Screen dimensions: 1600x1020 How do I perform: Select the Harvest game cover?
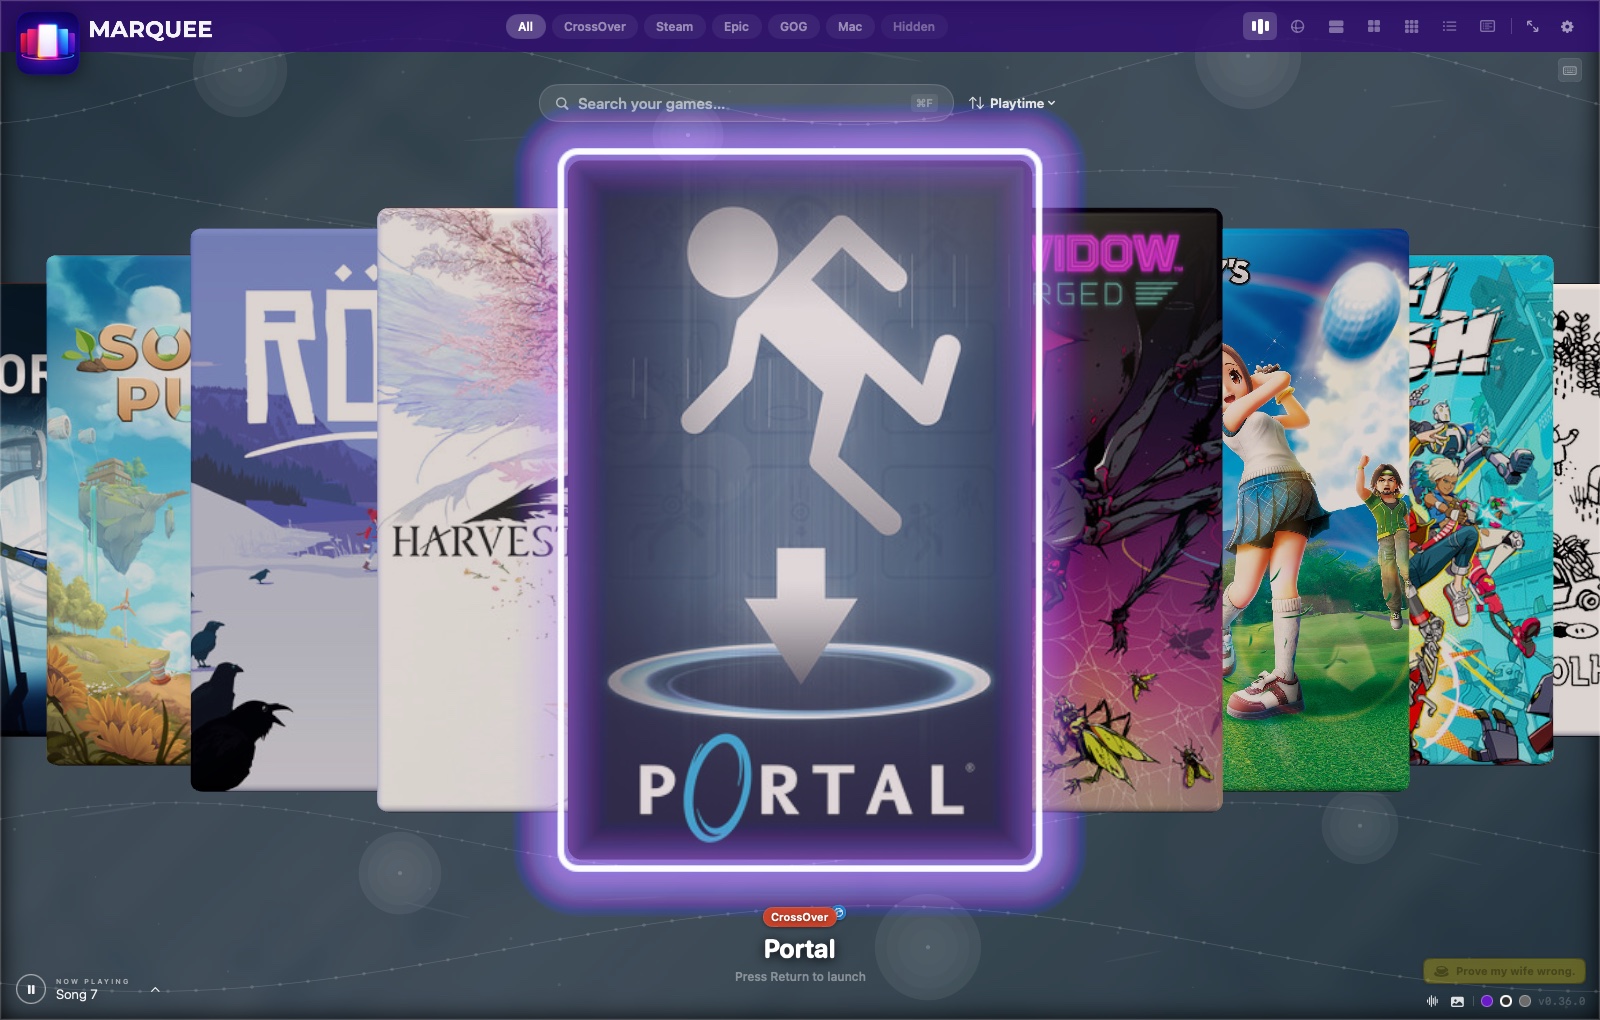pos(468,510)
